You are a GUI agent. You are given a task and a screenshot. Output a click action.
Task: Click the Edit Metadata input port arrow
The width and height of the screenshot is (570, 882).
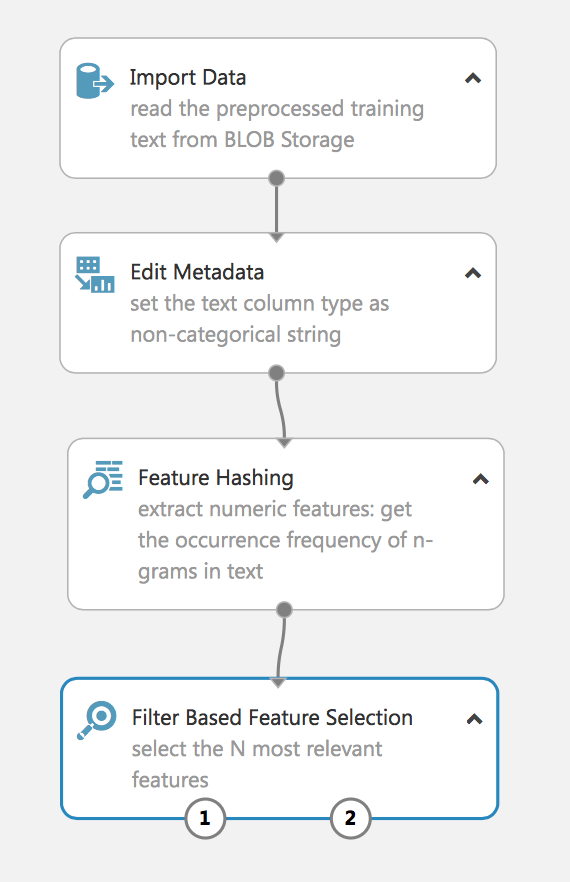[276, 237]
